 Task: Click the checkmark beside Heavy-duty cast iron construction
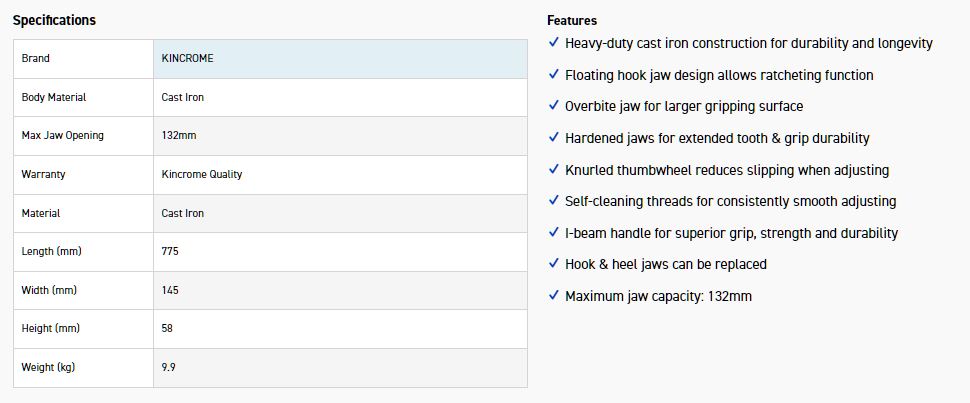point(554,43)
